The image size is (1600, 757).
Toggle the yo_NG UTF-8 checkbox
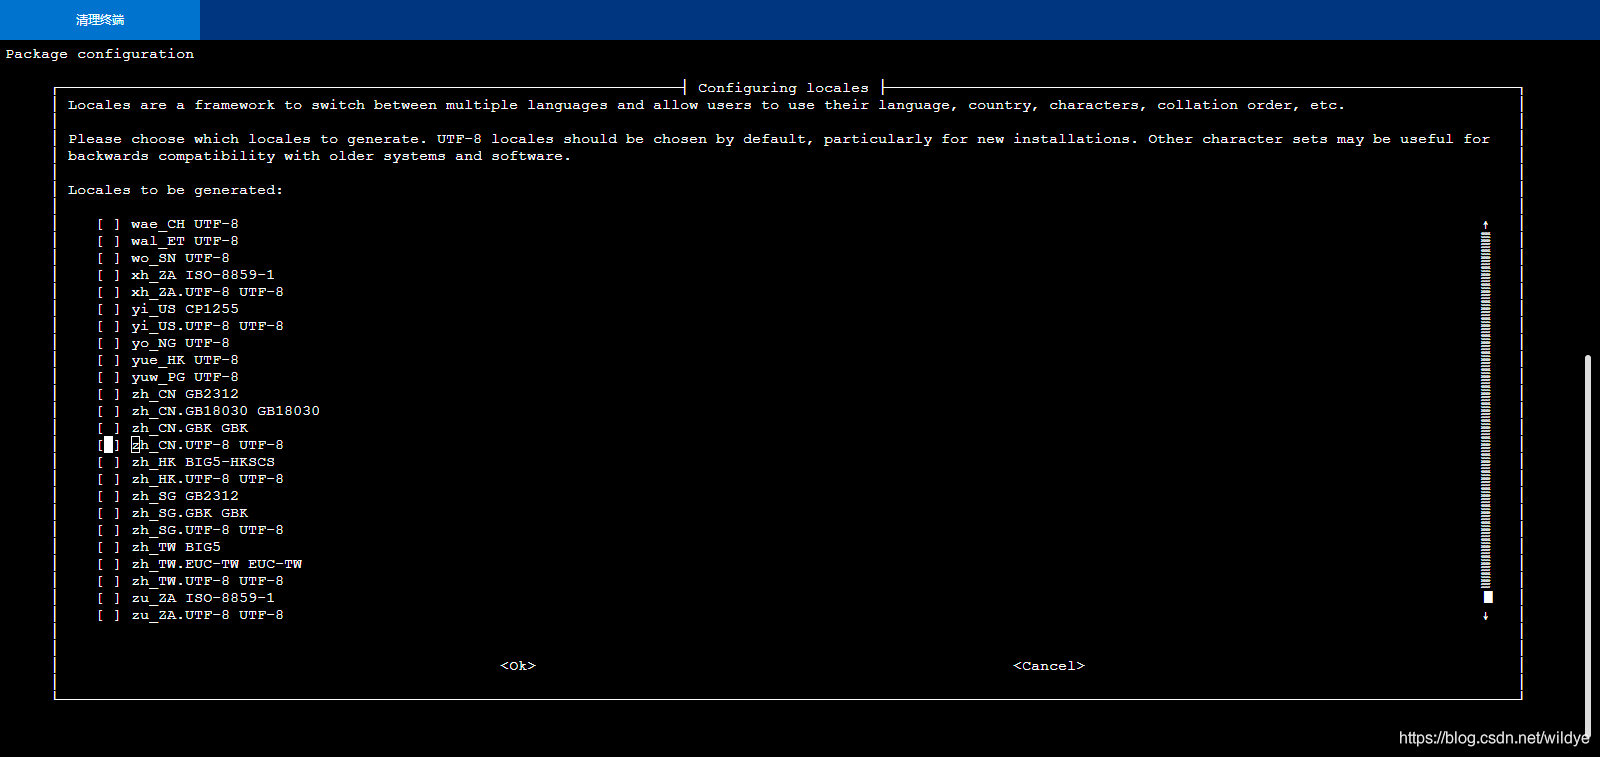(108, 343)
